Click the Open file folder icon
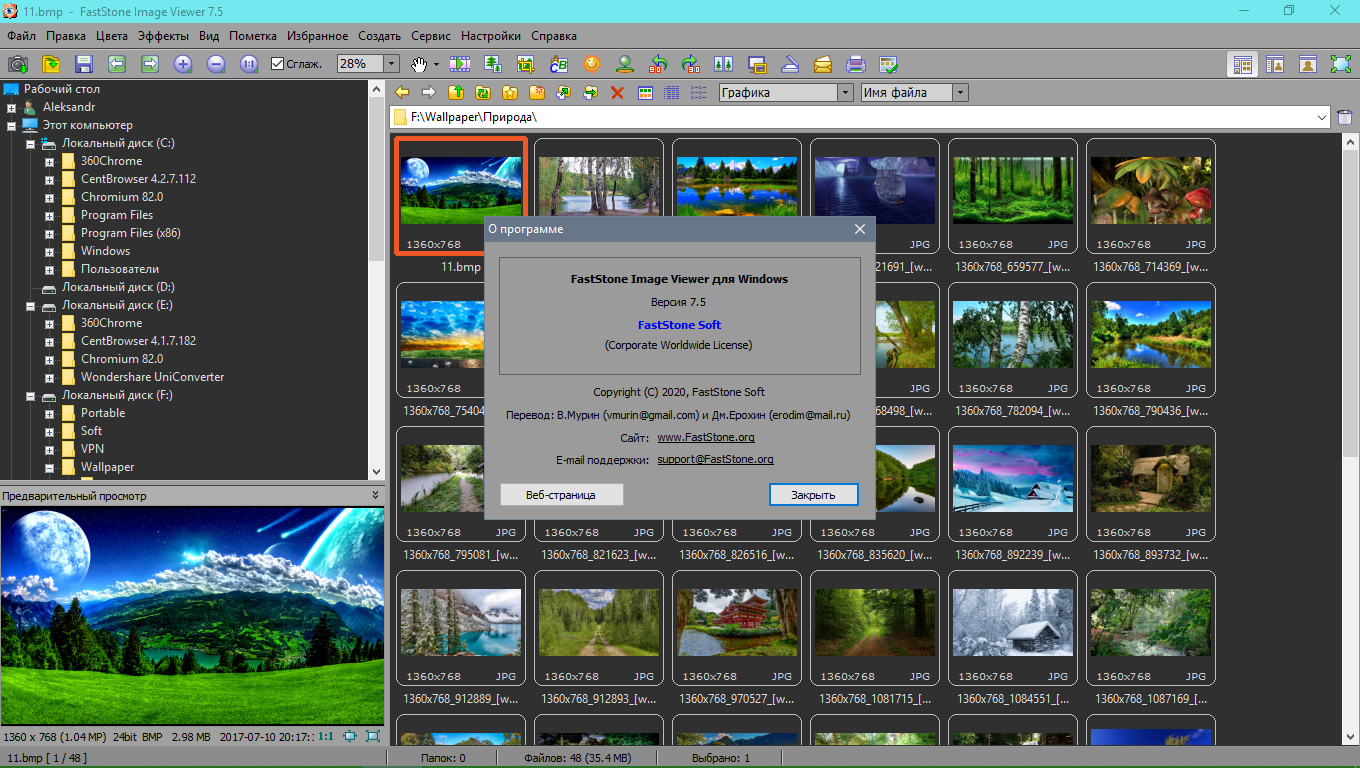The width and height of the screenshot is (1360, 768). pos(51,64)
